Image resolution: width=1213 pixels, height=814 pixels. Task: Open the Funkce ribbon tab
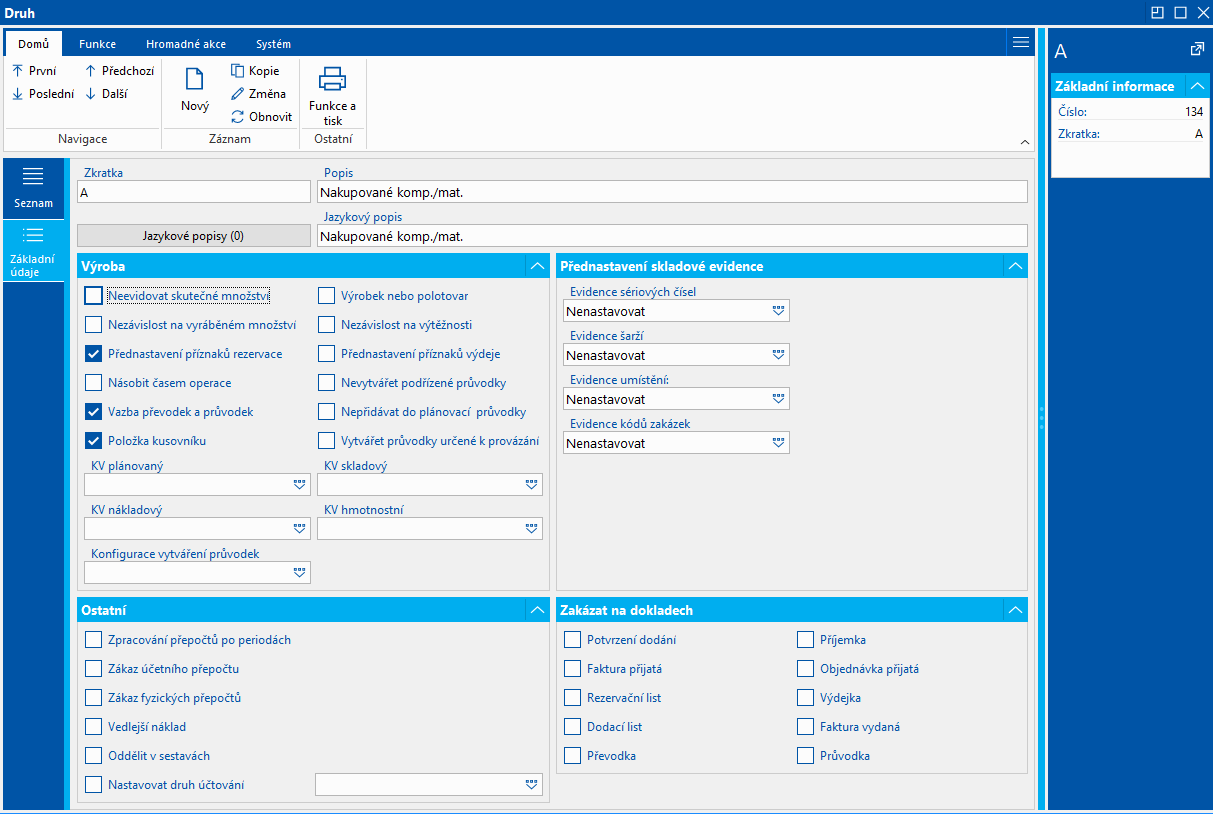(x=98, y=44)
